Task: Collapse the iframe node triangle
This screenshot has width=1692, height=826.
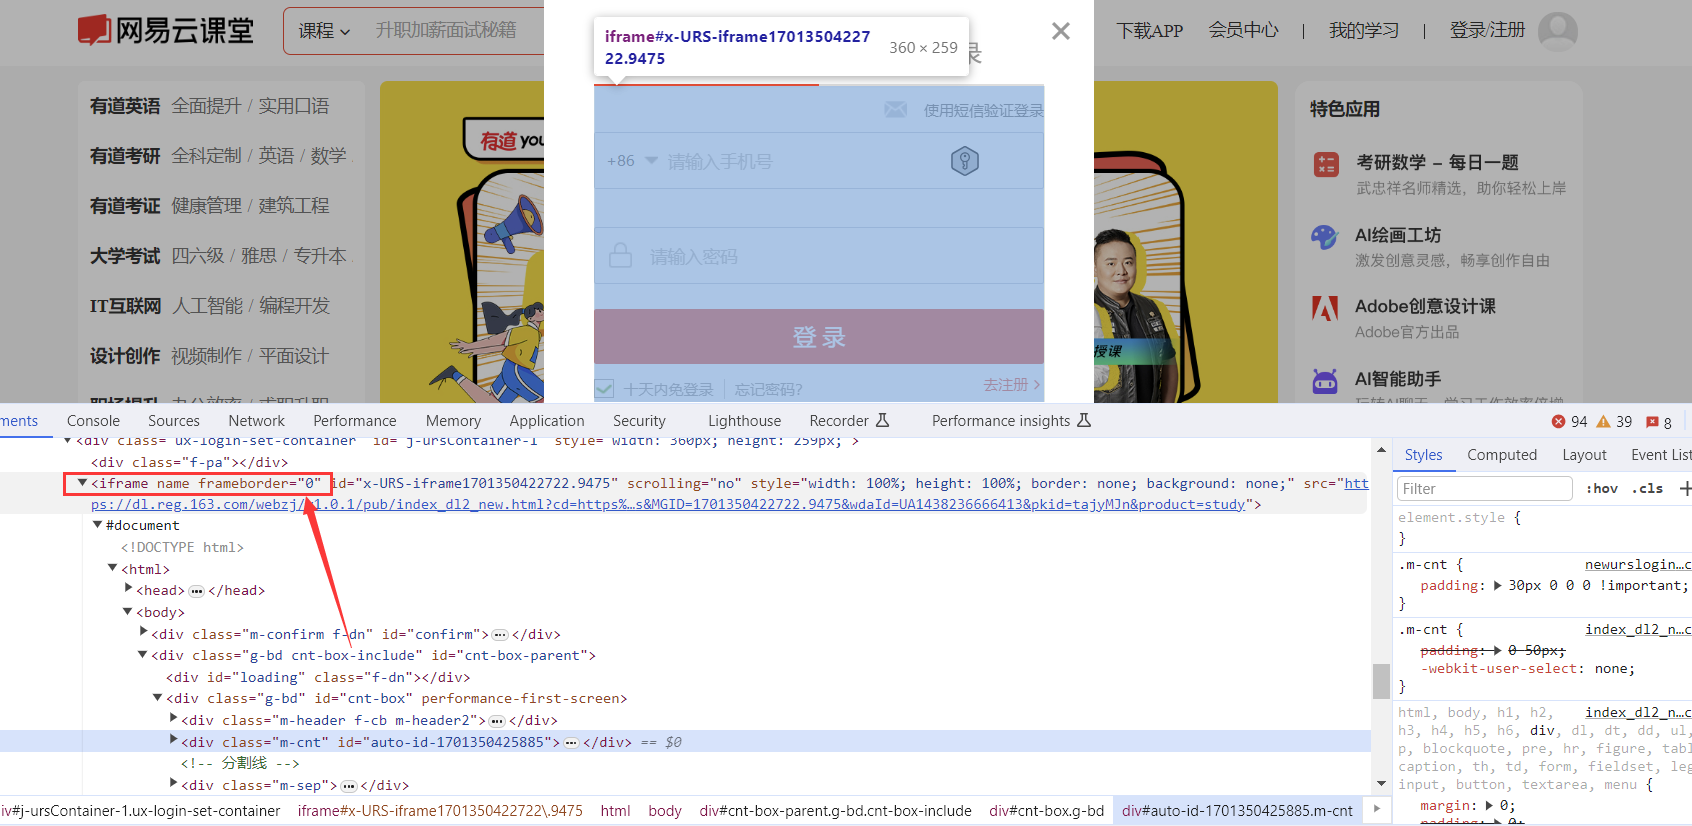Action: click(x=82, y=483)
